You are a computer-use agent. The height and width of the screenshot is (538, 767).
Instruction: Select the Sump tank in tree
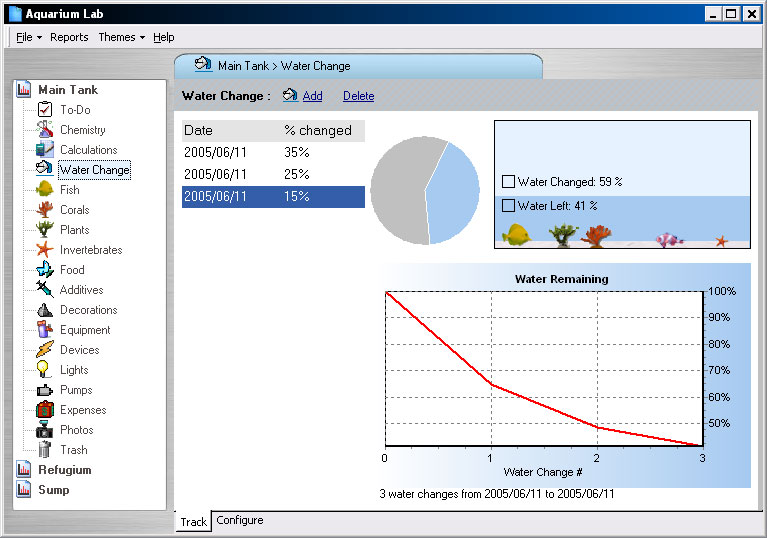tap(53, 490)
